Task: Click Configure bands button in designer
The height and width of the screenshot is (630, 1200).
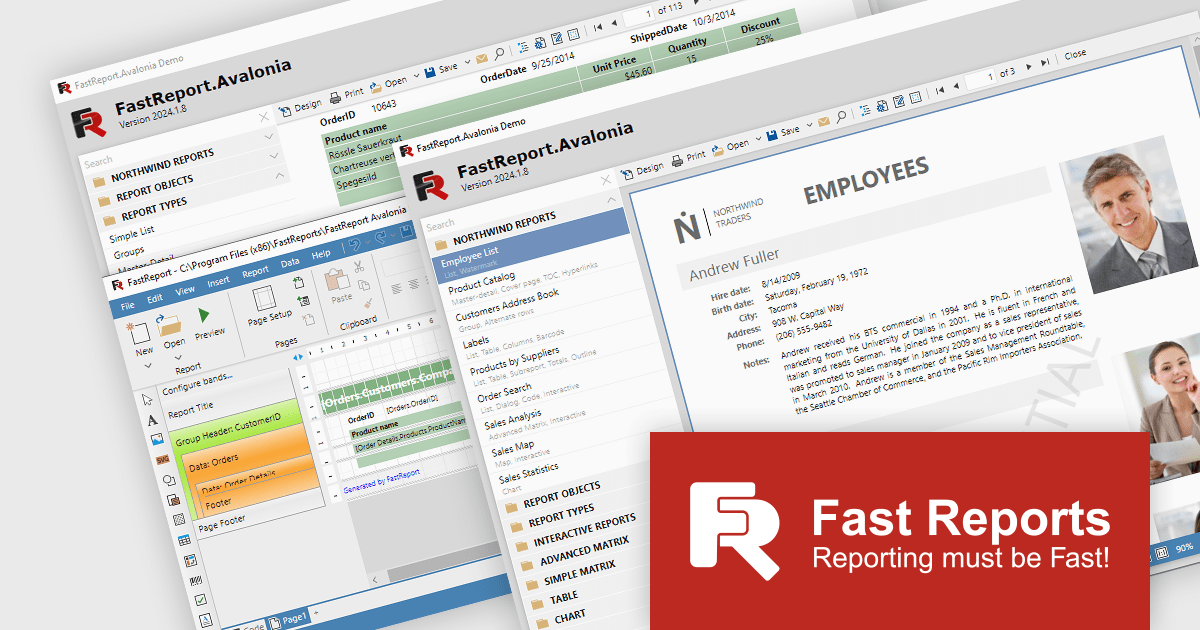Action: click(199, 383)
